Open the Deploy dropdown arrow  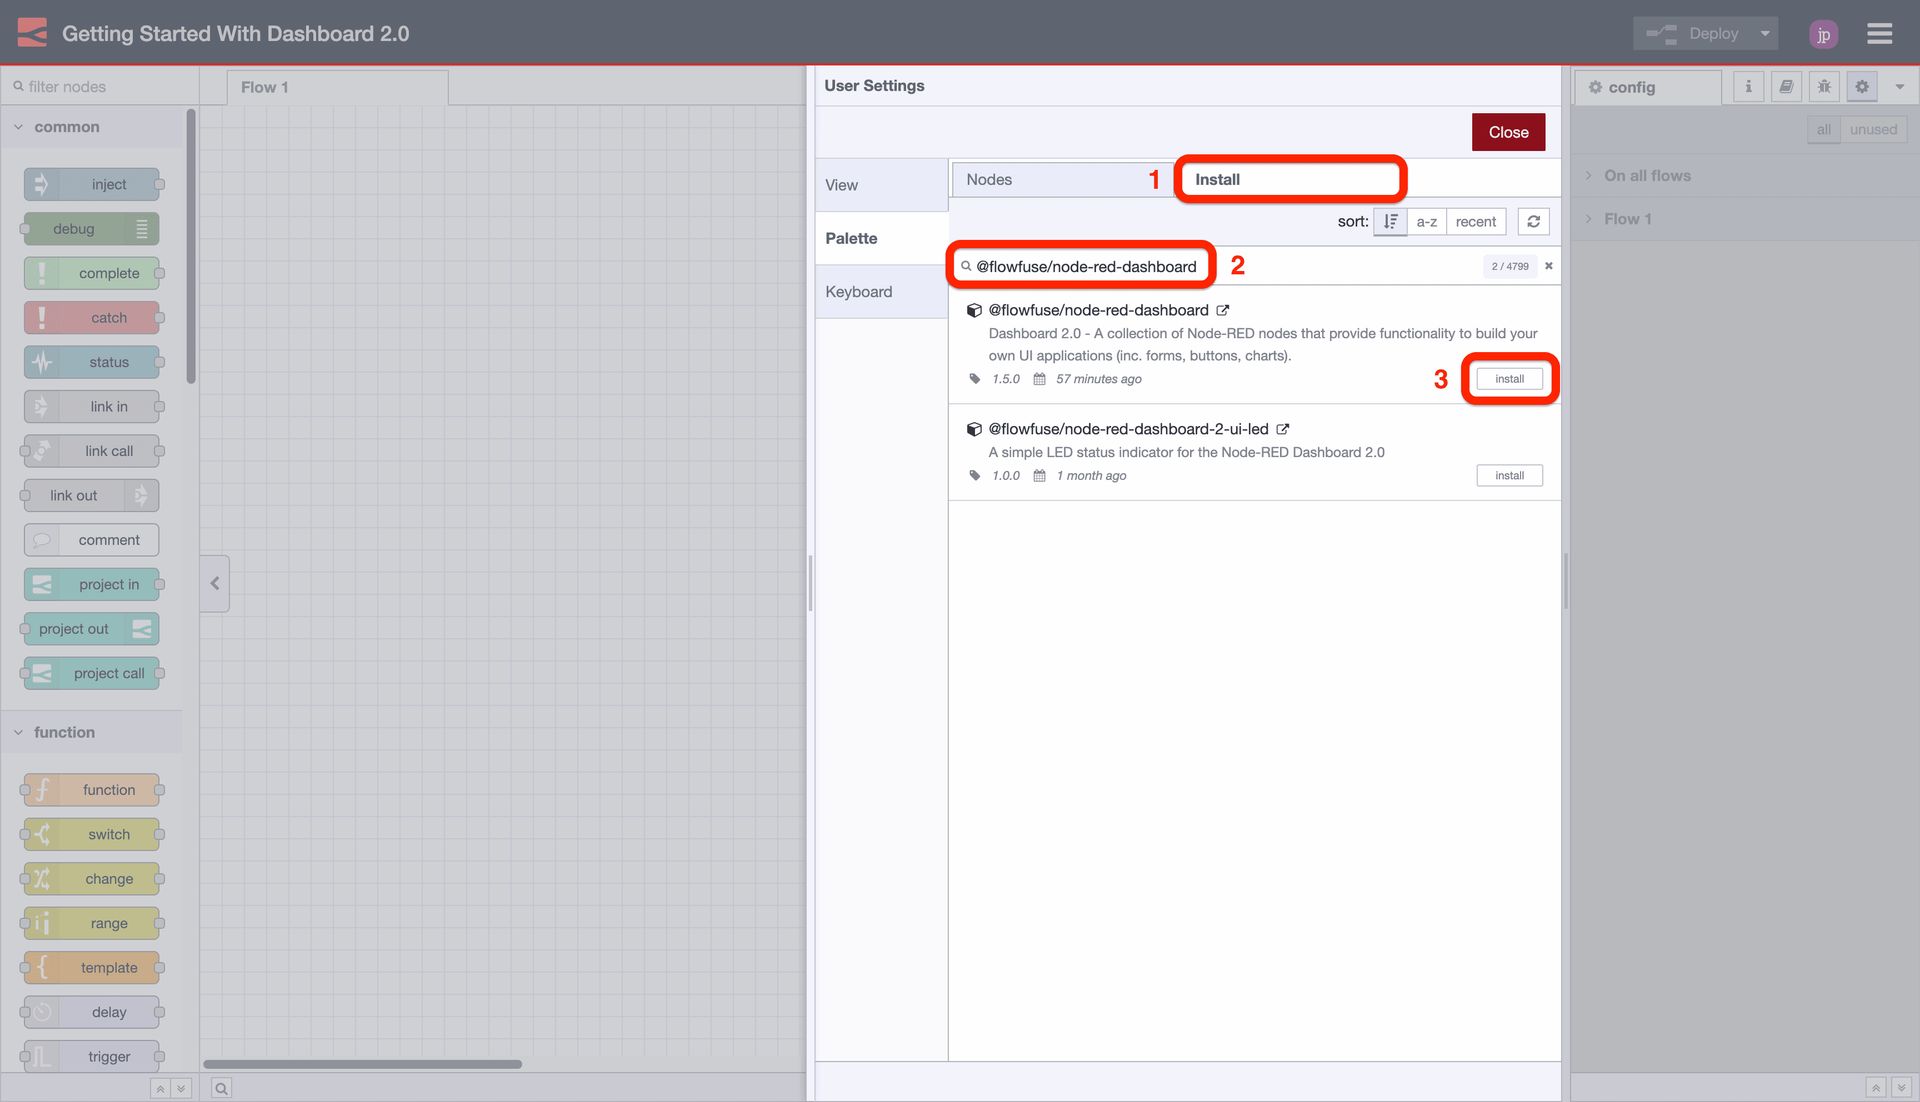coord(1766,33)
